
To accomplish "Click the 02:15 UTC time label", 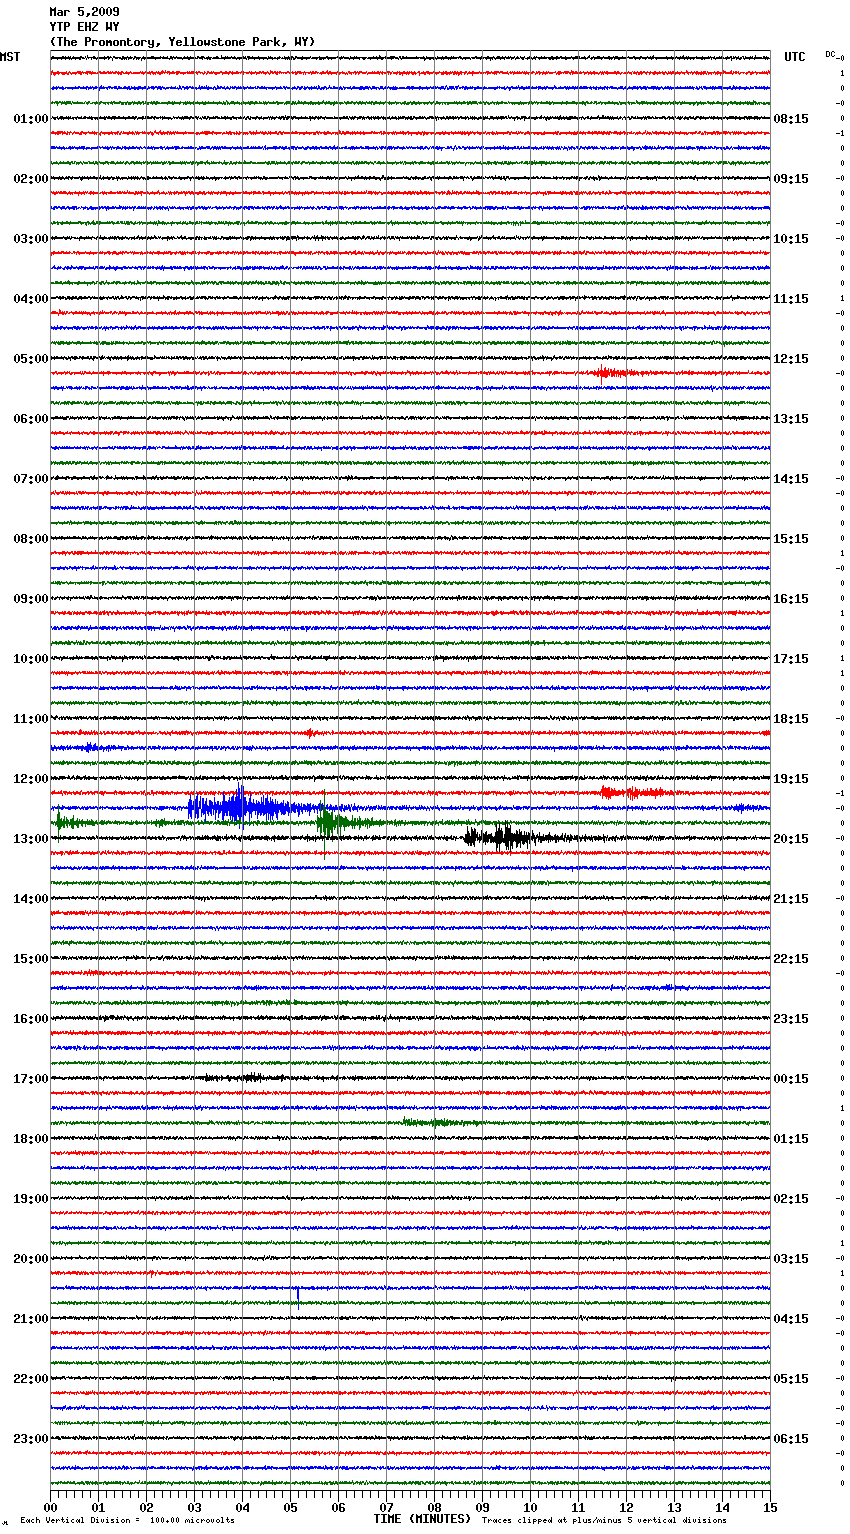I will click(x=791, y=1199).
